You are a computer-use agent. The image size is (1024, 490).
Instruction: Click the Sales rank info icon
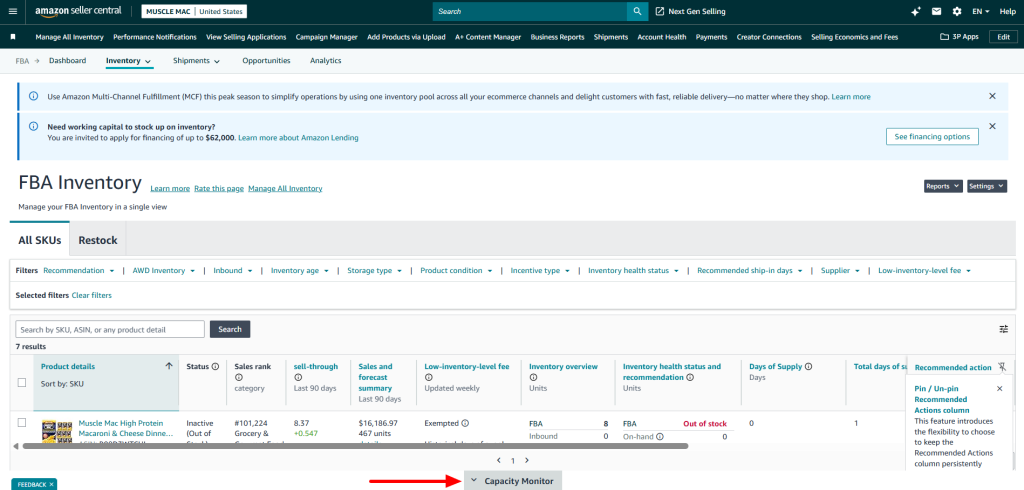[238, 378]
